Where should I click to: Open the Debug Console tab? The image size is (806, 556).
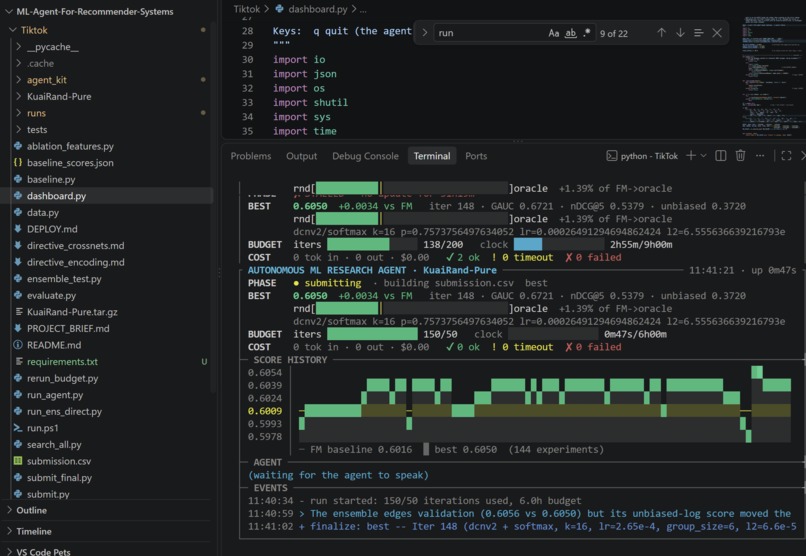point(365,156)
